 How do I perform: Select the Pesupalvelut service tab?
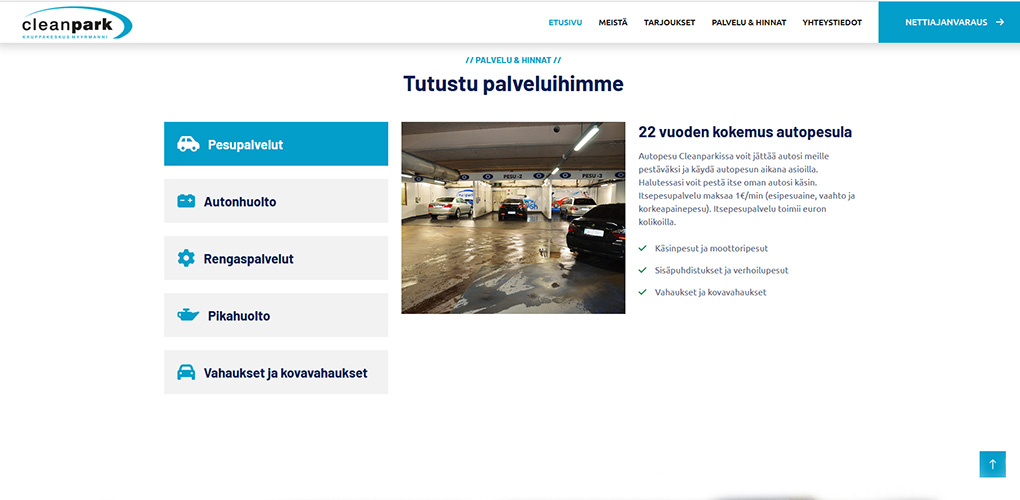coord(276,144)
